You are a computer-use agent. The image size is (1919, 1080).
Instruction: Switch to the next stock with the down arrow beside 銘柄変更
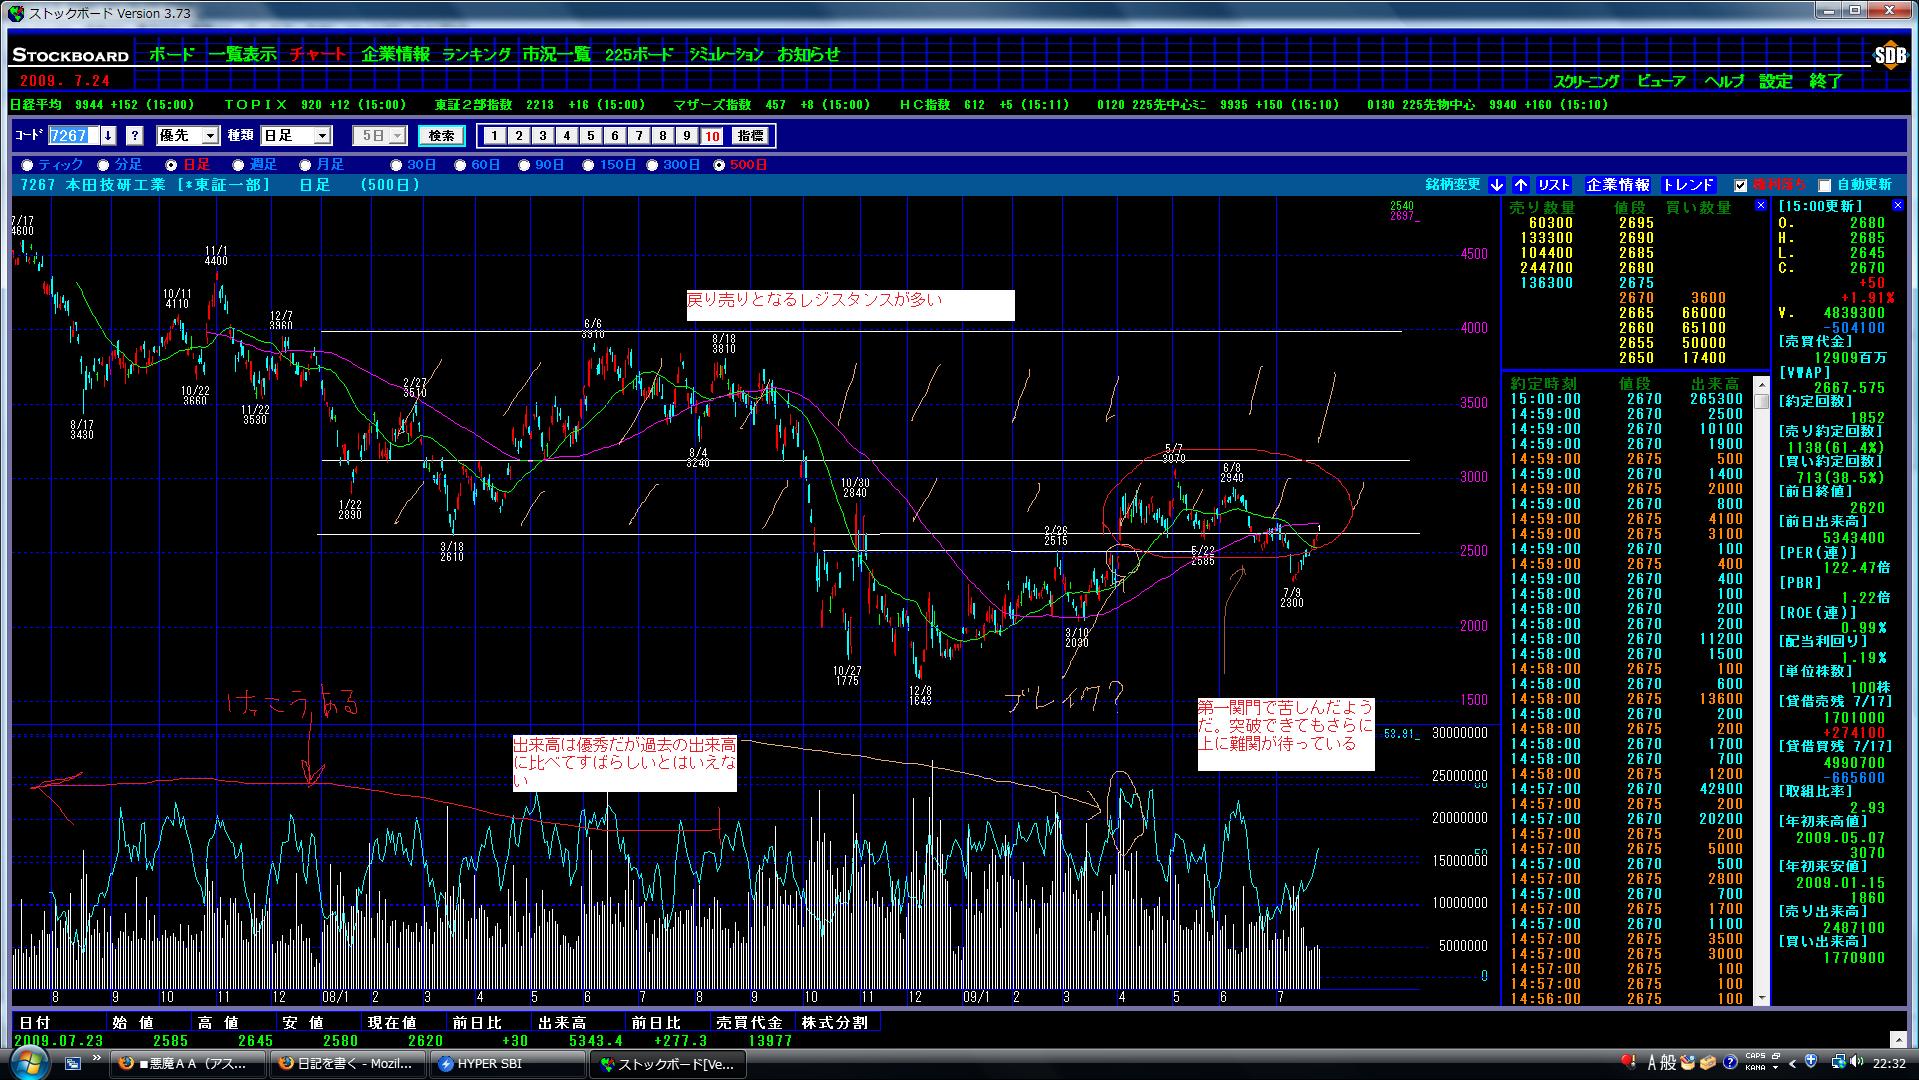click(1496, 185)
